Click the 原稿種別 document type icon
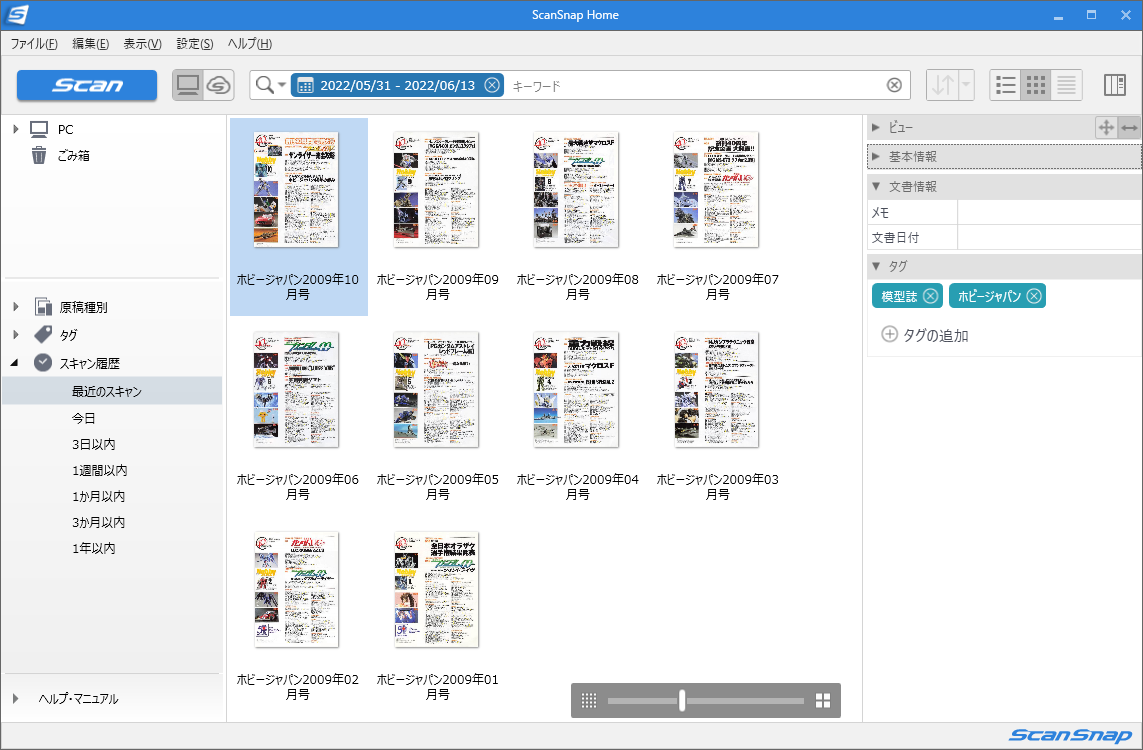The height and width of the screenshot is (750, 1143). click(x=43, y=307)
